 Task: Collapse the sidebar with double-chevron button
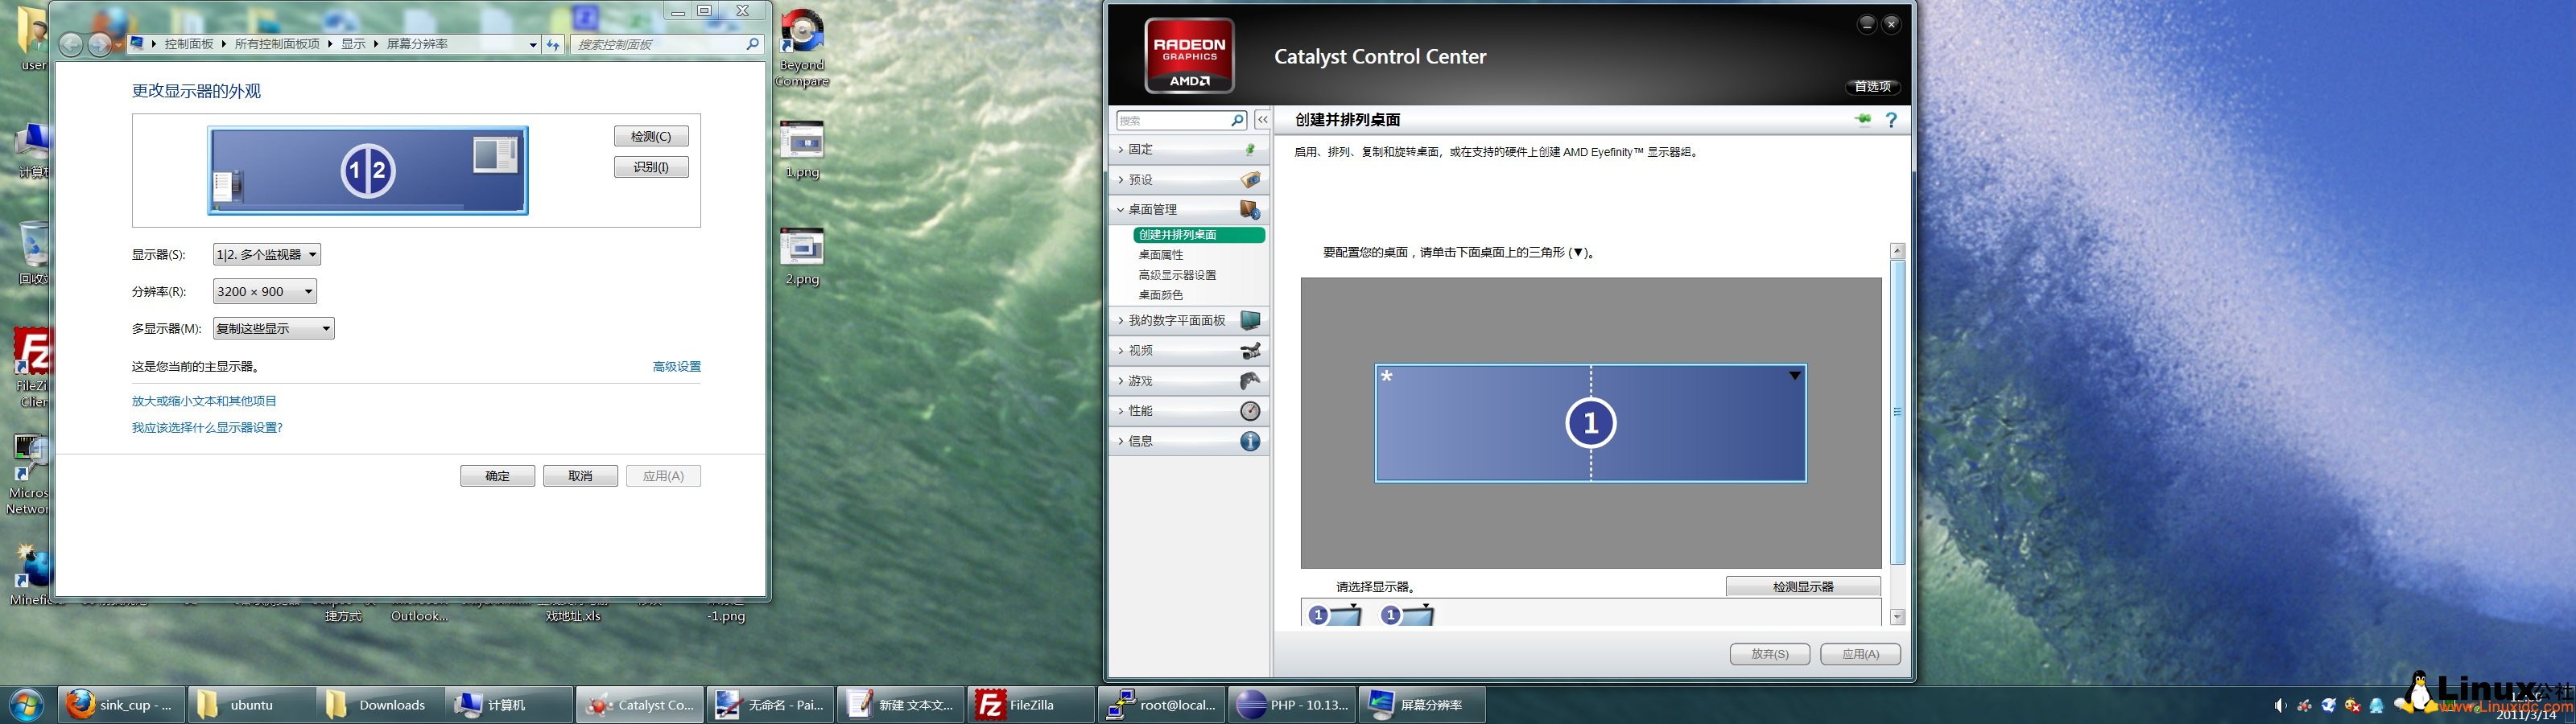pos(1263,120)
